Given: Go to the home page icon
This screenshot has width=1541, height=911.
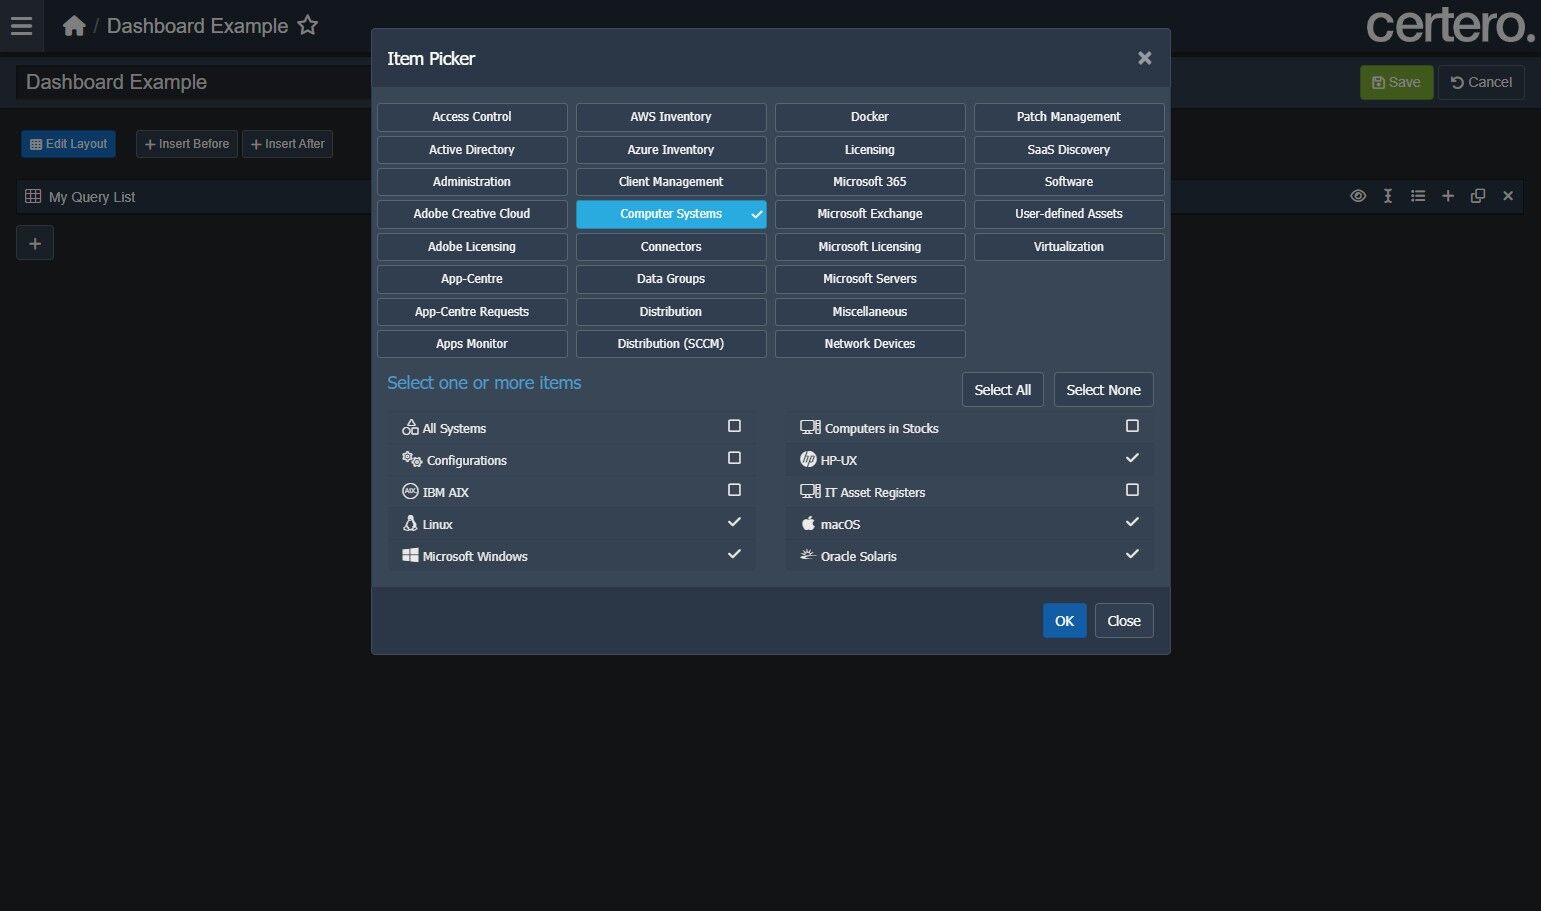Looking at the screenshot, I should point(74,26).
